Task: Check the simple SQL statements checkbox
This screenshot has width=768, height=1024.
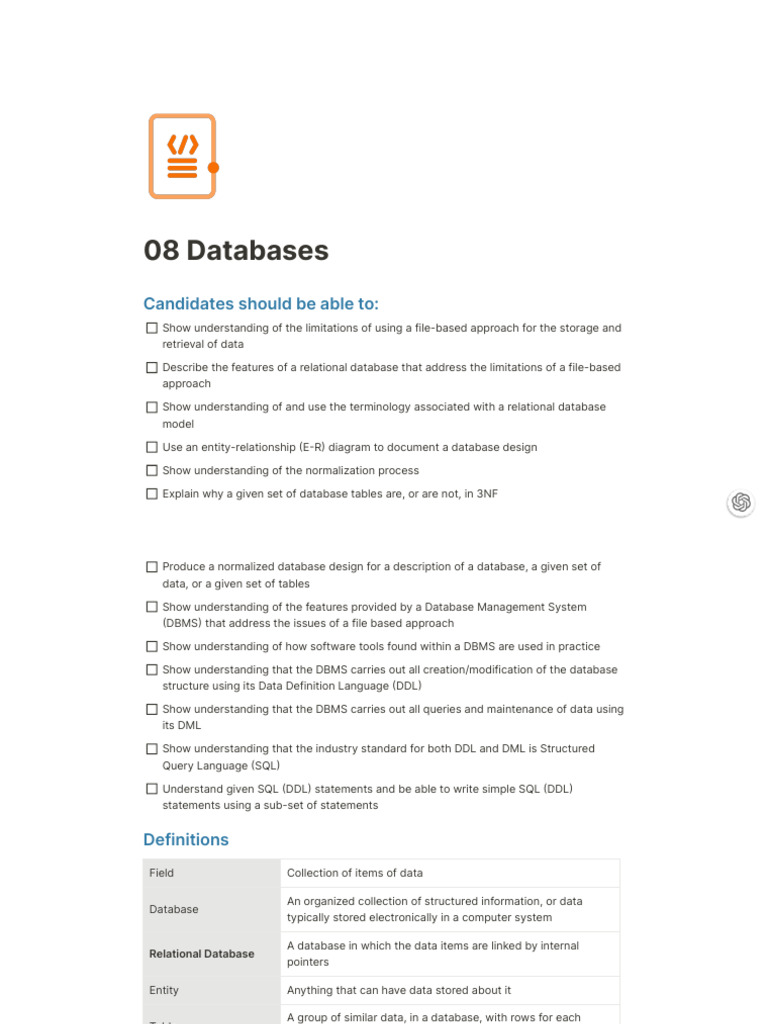Action: click(x=152, y=789)
